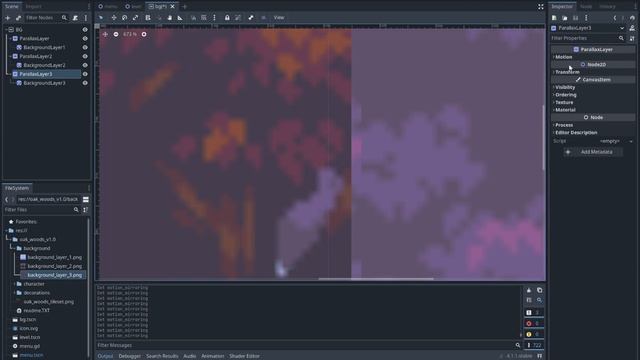Toggle visibility of ParallaxLayer3 node
Viewport: 640px width, 360px height.
coord(85,74)
